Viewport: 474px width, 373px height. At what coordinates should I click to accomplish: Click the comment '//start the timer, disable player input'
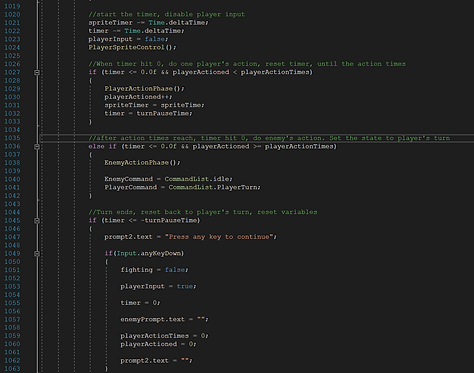point(167,14)
